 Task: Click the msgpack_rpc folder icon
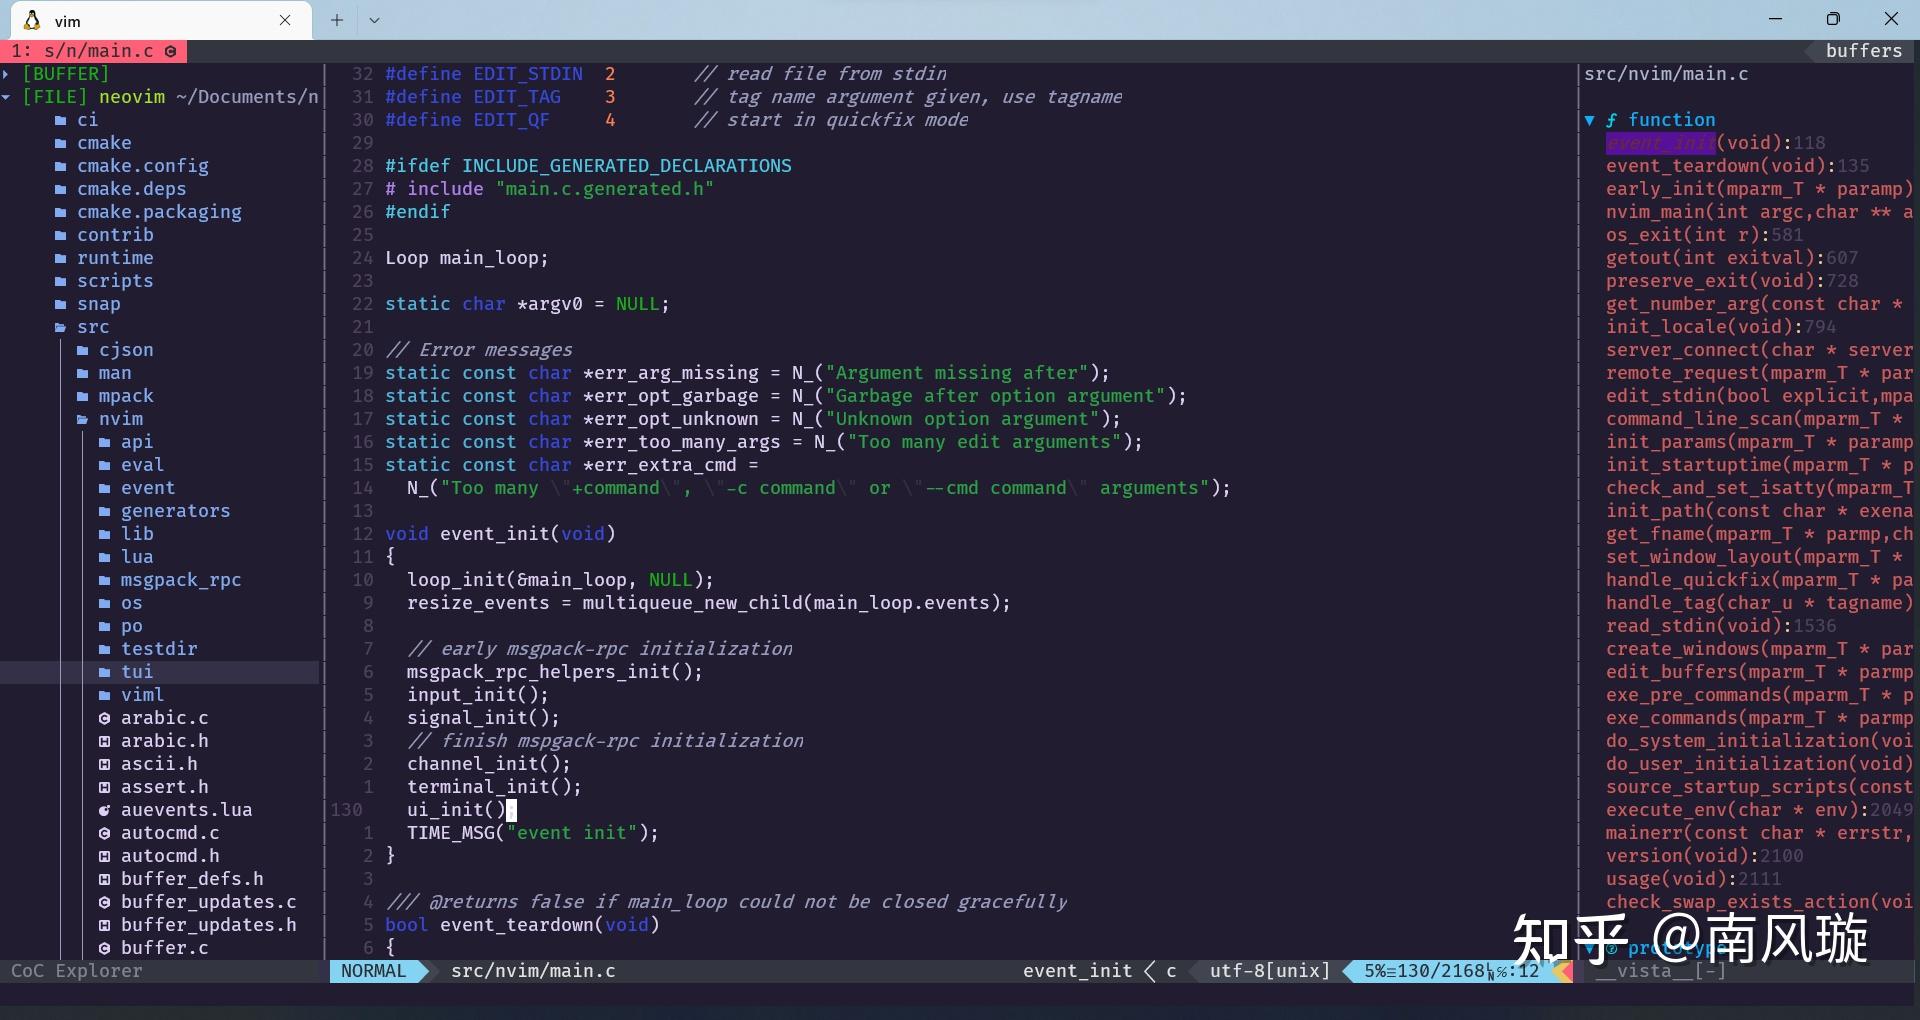(x=105, y=580)
